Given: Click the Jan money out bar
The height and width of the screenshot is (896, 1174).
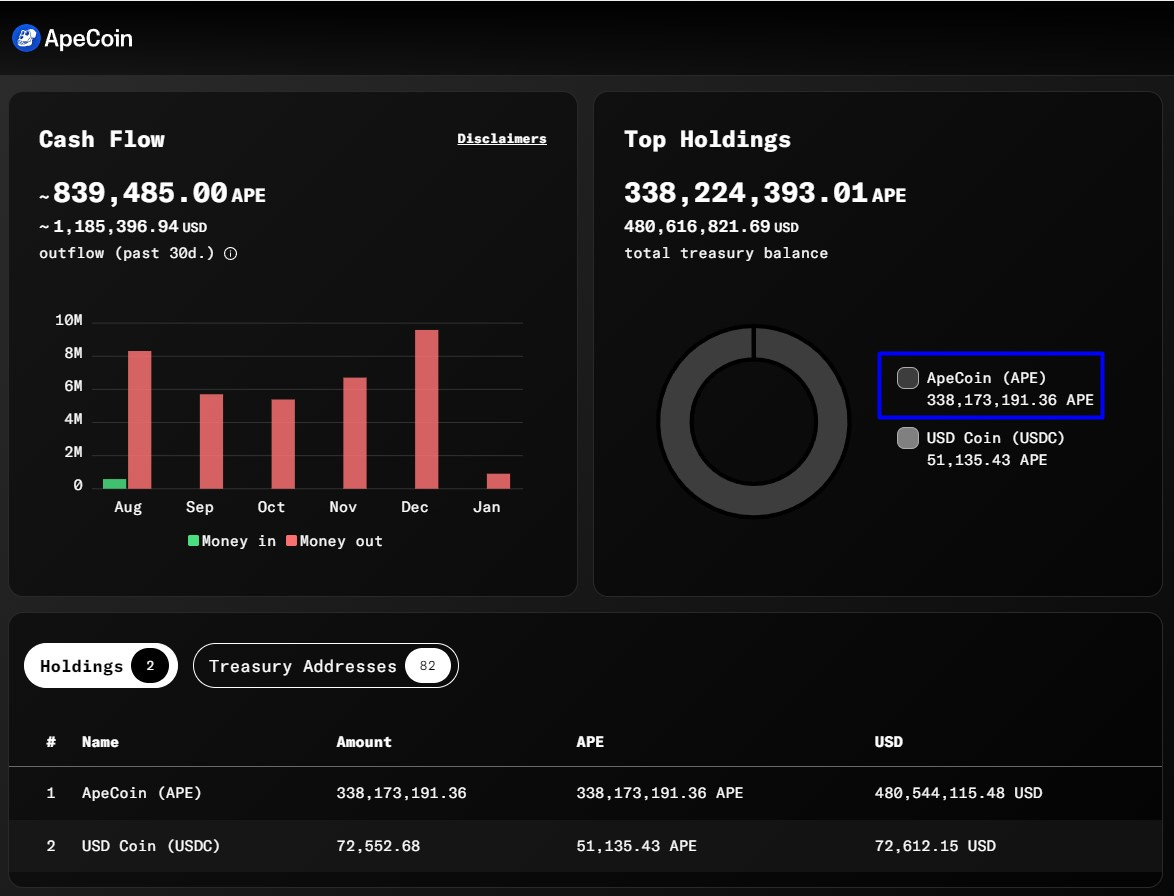Looking at the screenshot, I should click(x=499, y=481).
